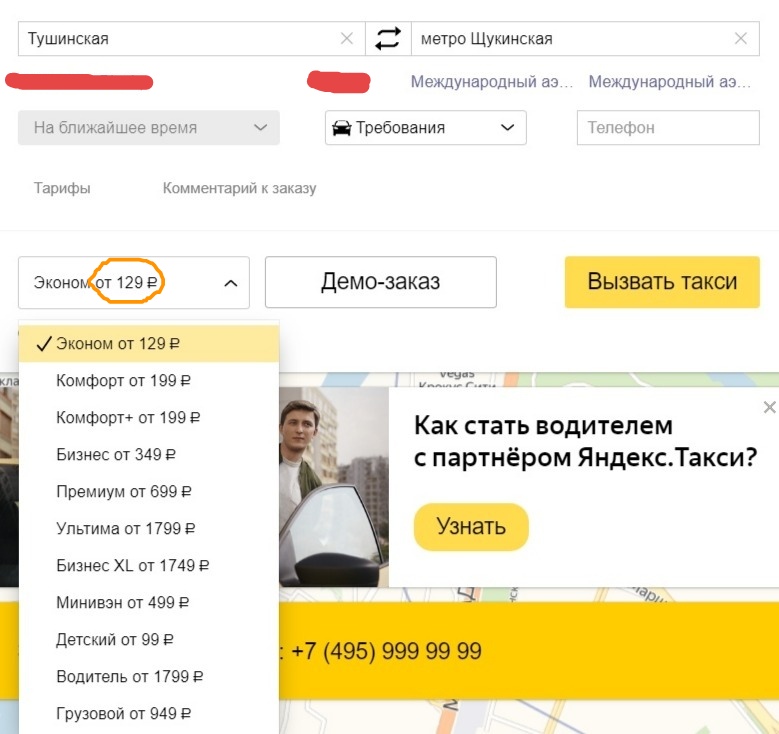Choose Комфорт+ от 199 tariff
The width and height of the screenshot is (779, 734).
coord(149,417)
